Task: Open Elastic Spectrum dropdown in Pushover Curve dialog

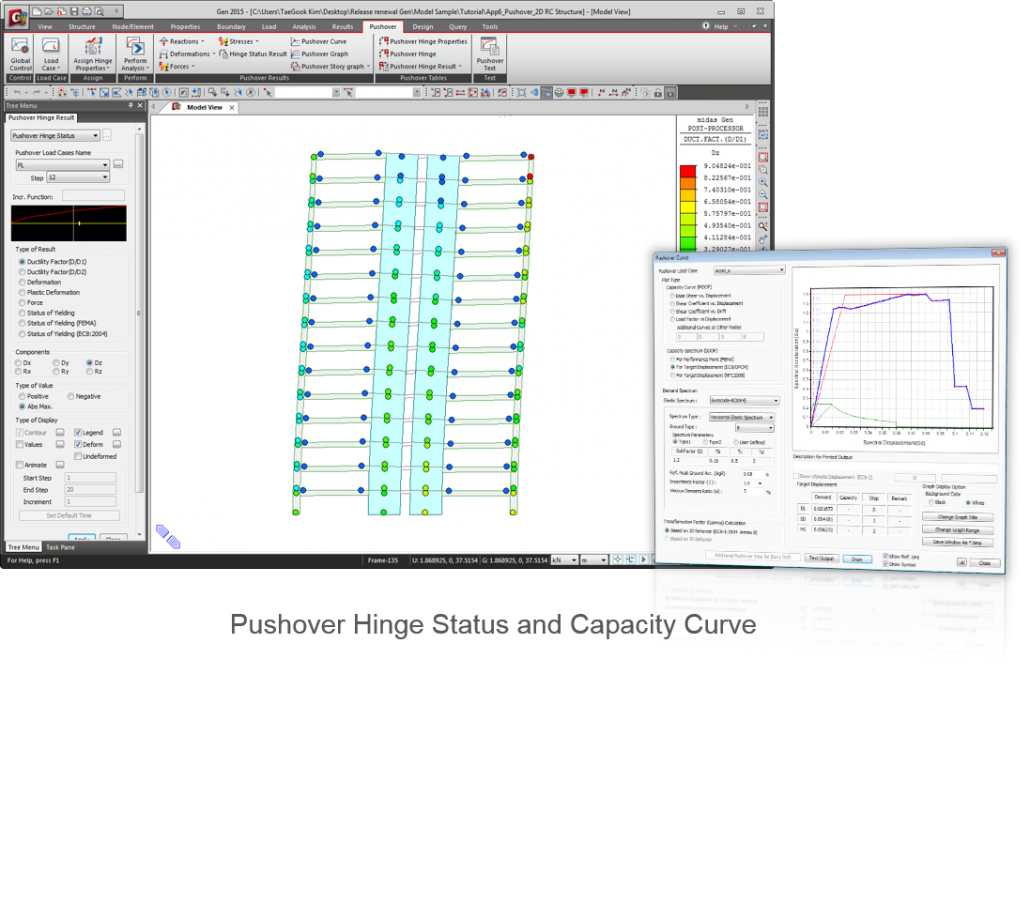Action: pos(744,401)
